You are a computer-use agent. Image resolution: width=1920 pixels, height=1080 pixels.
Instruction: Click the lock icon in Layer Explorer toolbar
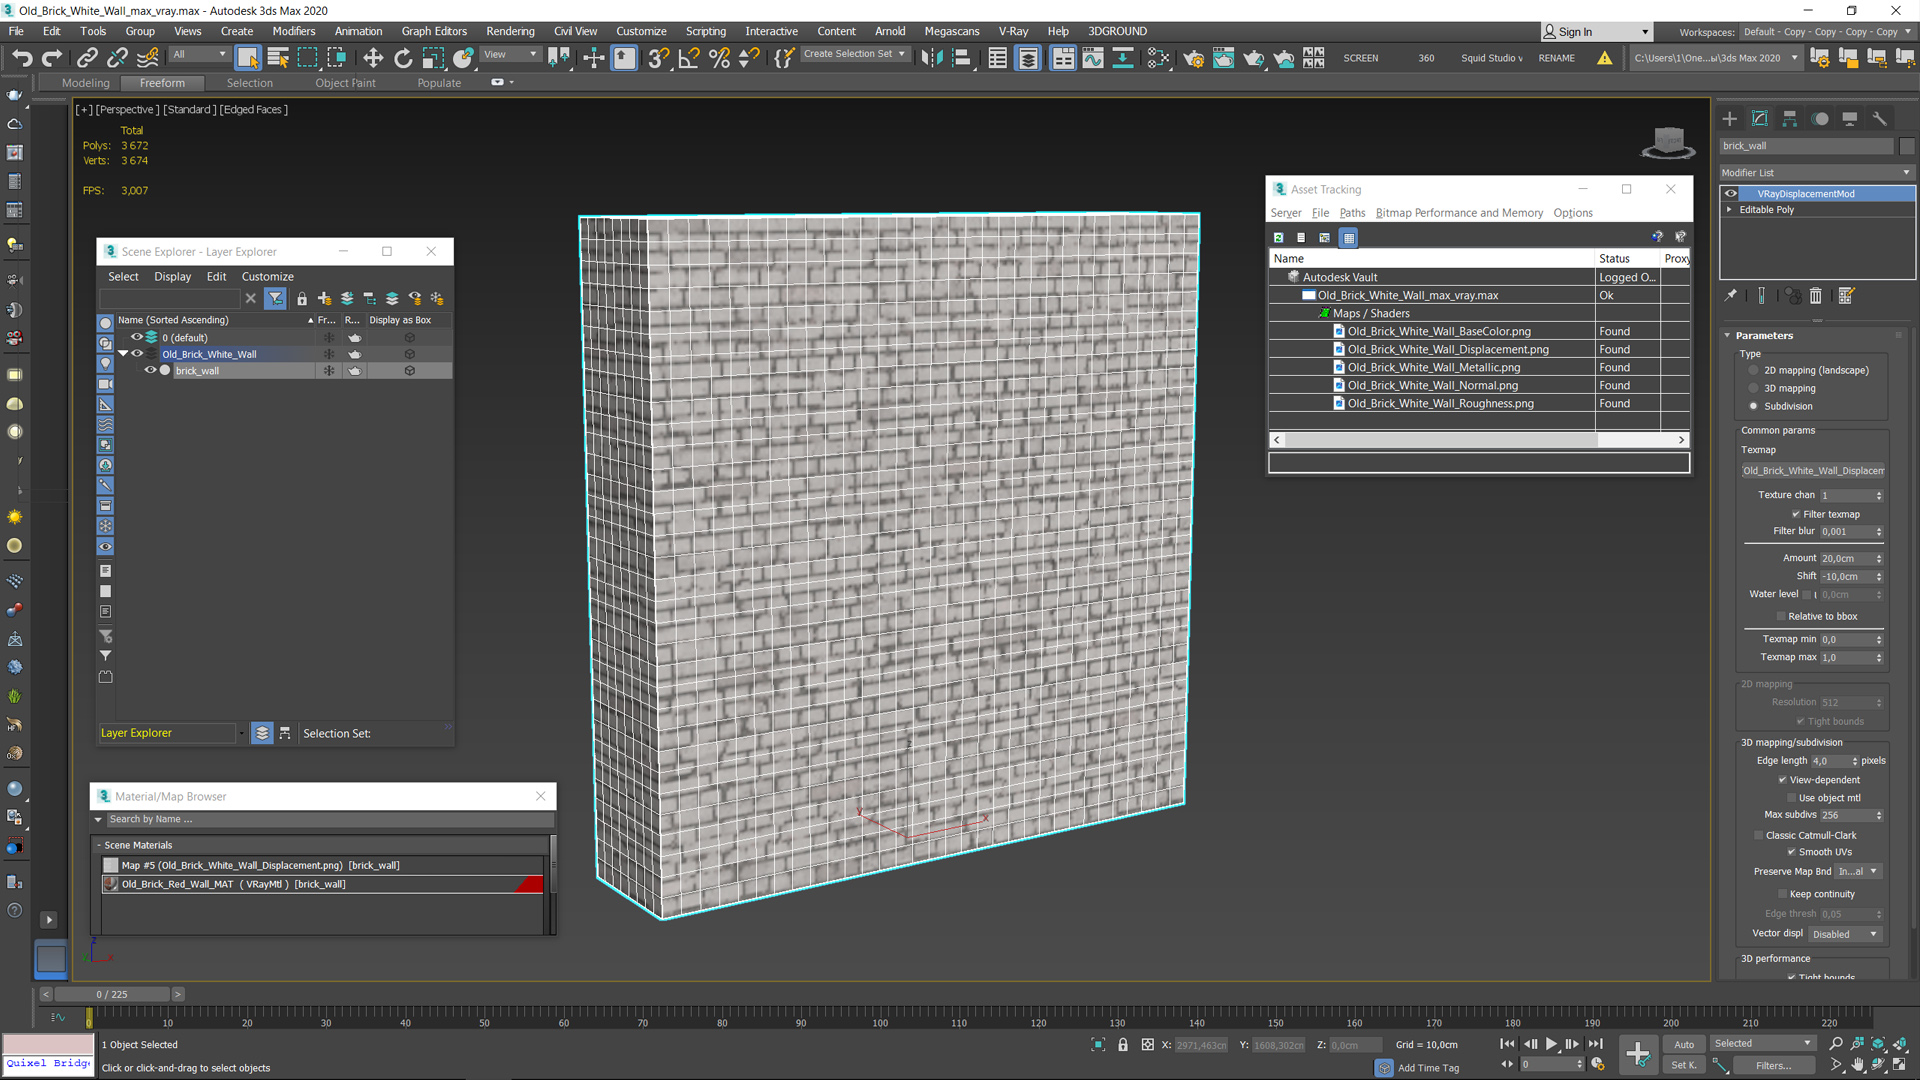pos(302,298)
